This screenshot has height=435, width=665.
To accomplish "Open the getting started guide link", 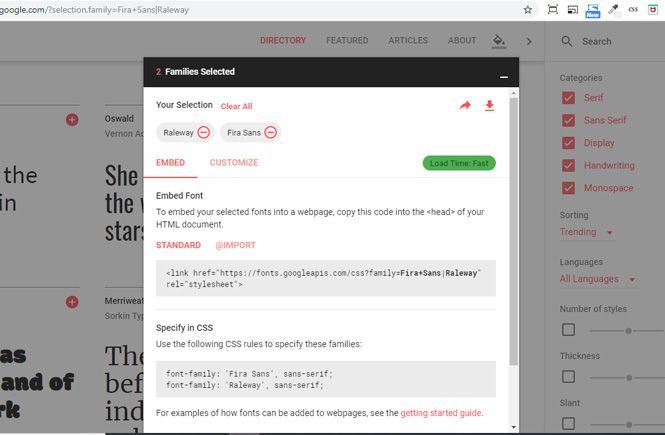I will click(441, 413).
